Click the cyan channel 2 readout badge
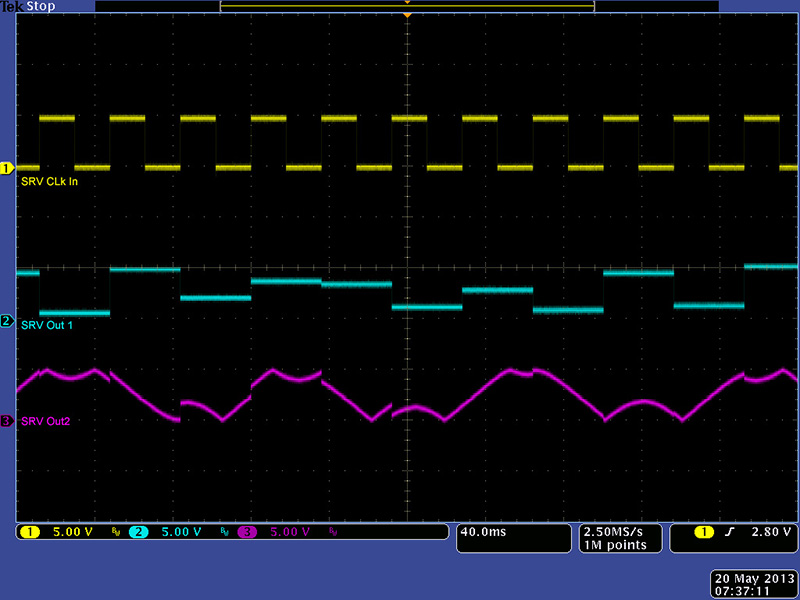The image size is (800, 600). [138, 532]
